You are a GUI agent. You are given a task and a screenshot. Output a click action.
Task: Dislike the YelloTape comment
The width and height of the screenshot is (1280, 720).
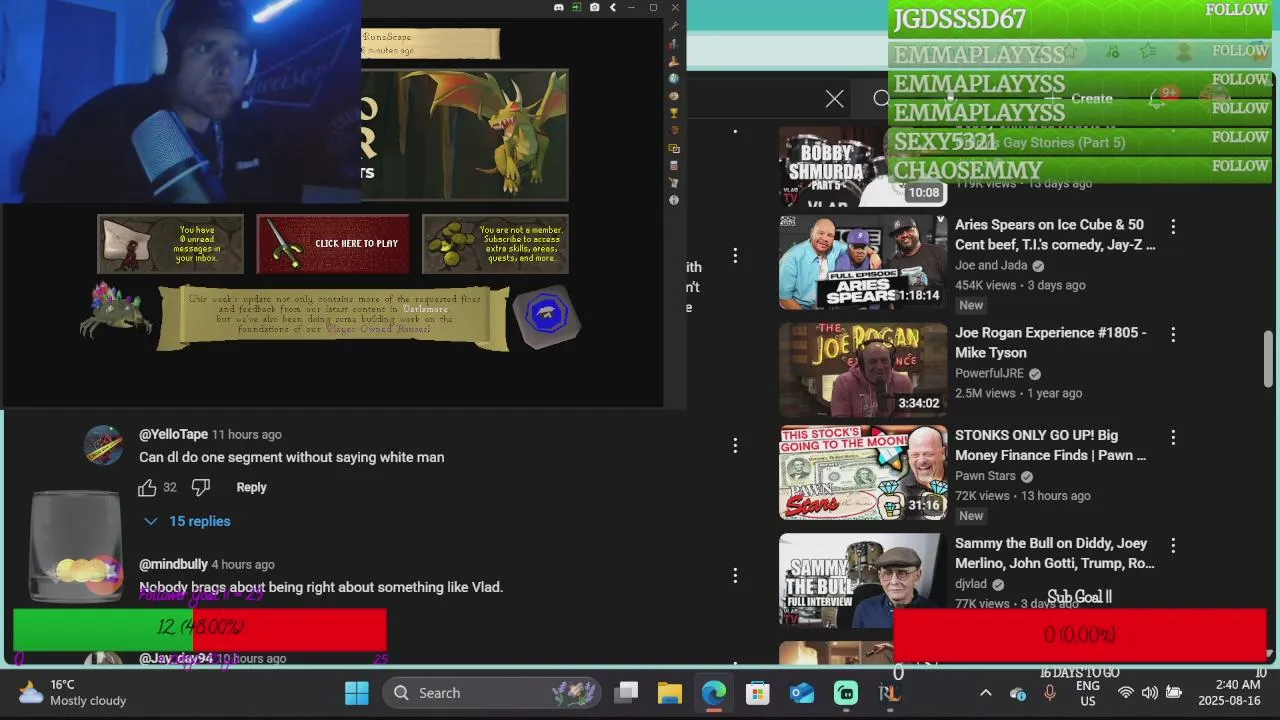pyautogui.click(x=201, y=488)
